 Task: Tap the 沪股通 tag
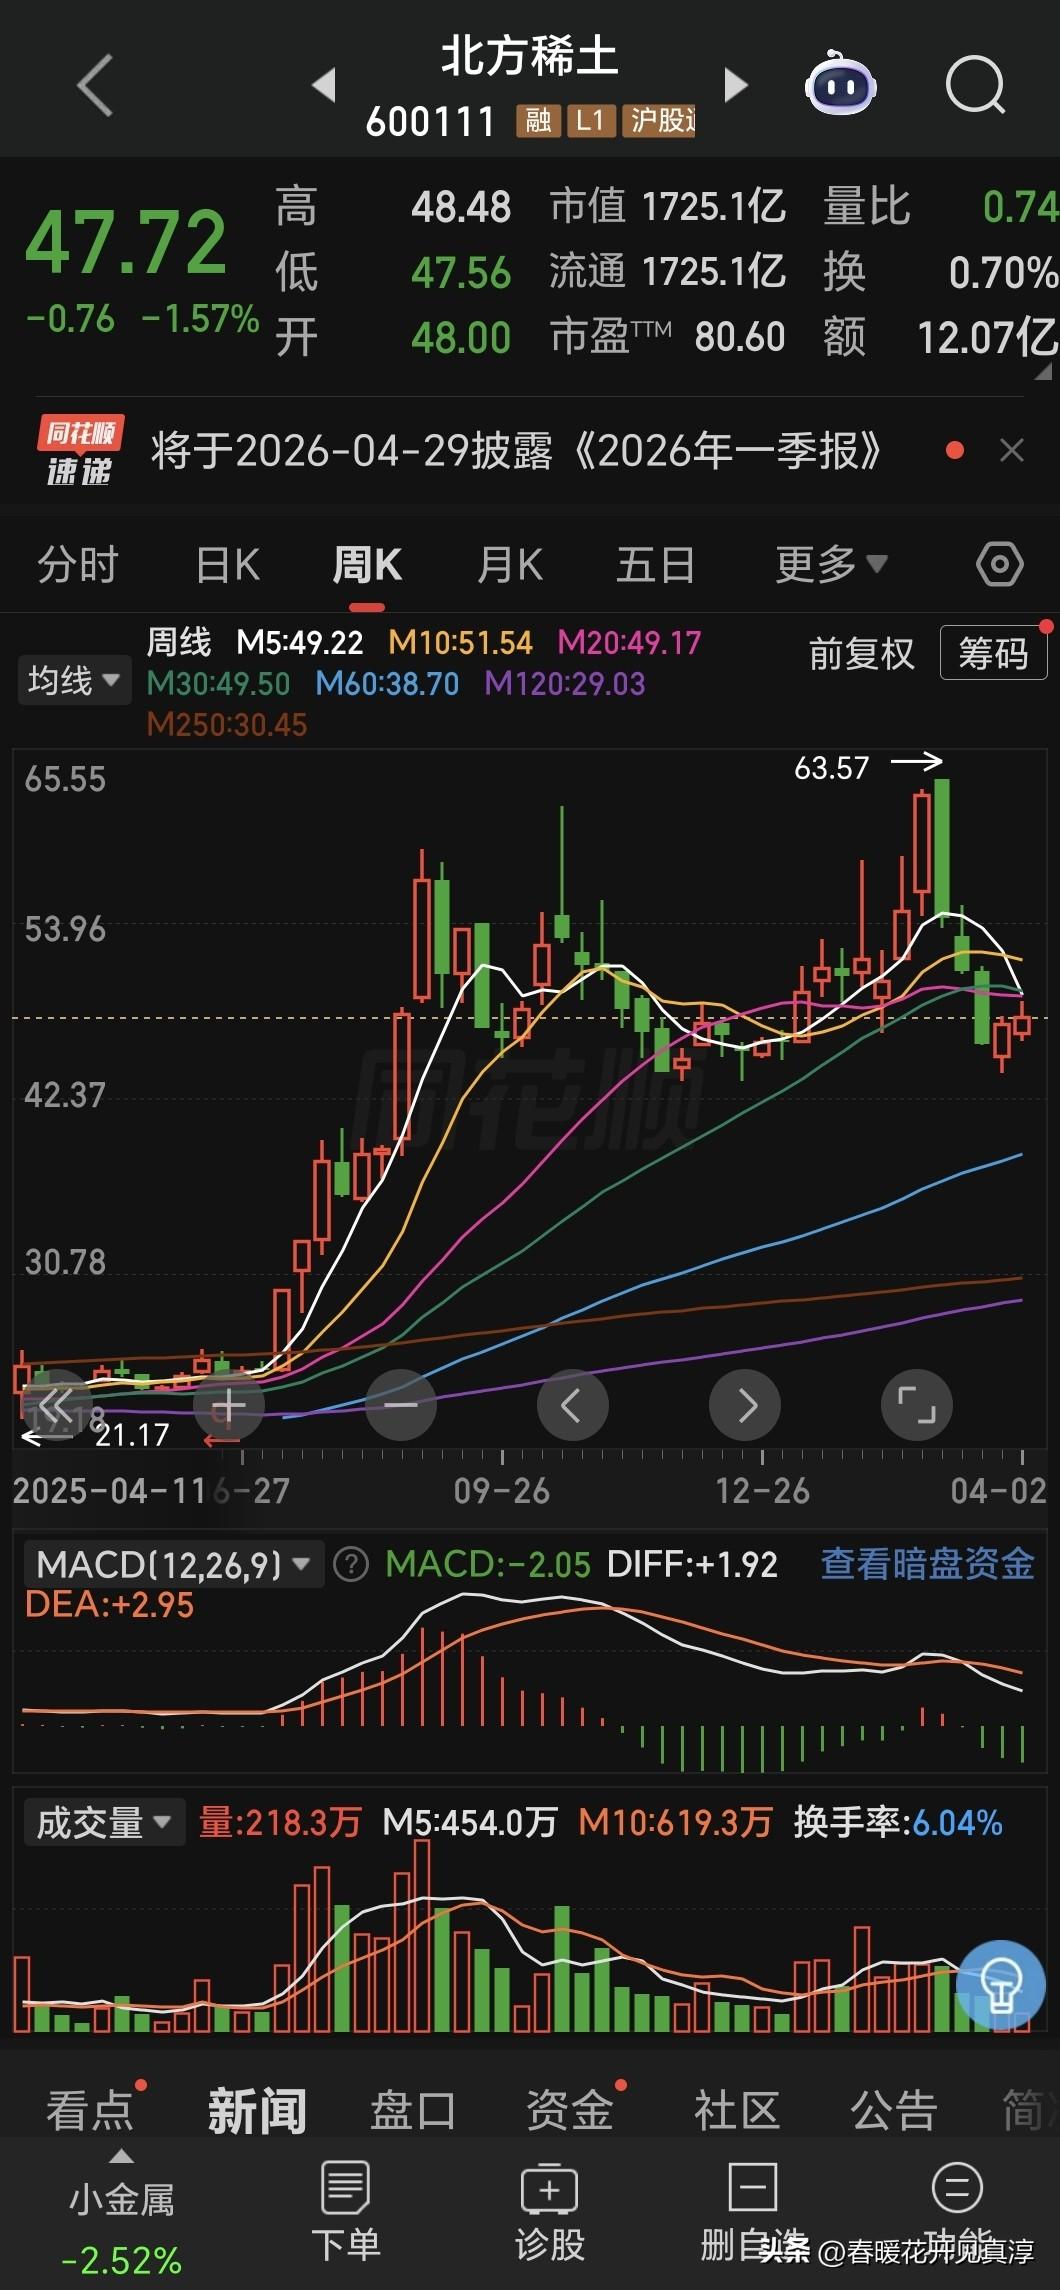click(658, 121)
